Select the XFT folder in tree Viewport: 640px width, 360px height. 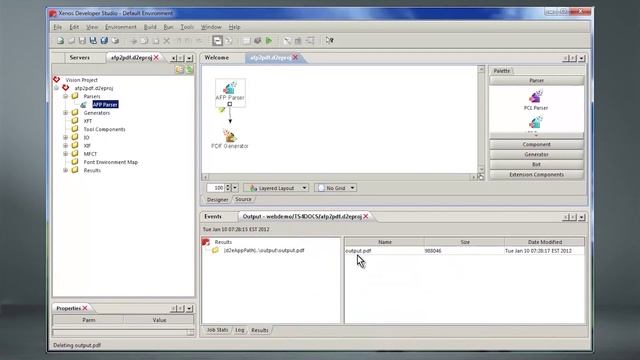[x=88, y=121]
